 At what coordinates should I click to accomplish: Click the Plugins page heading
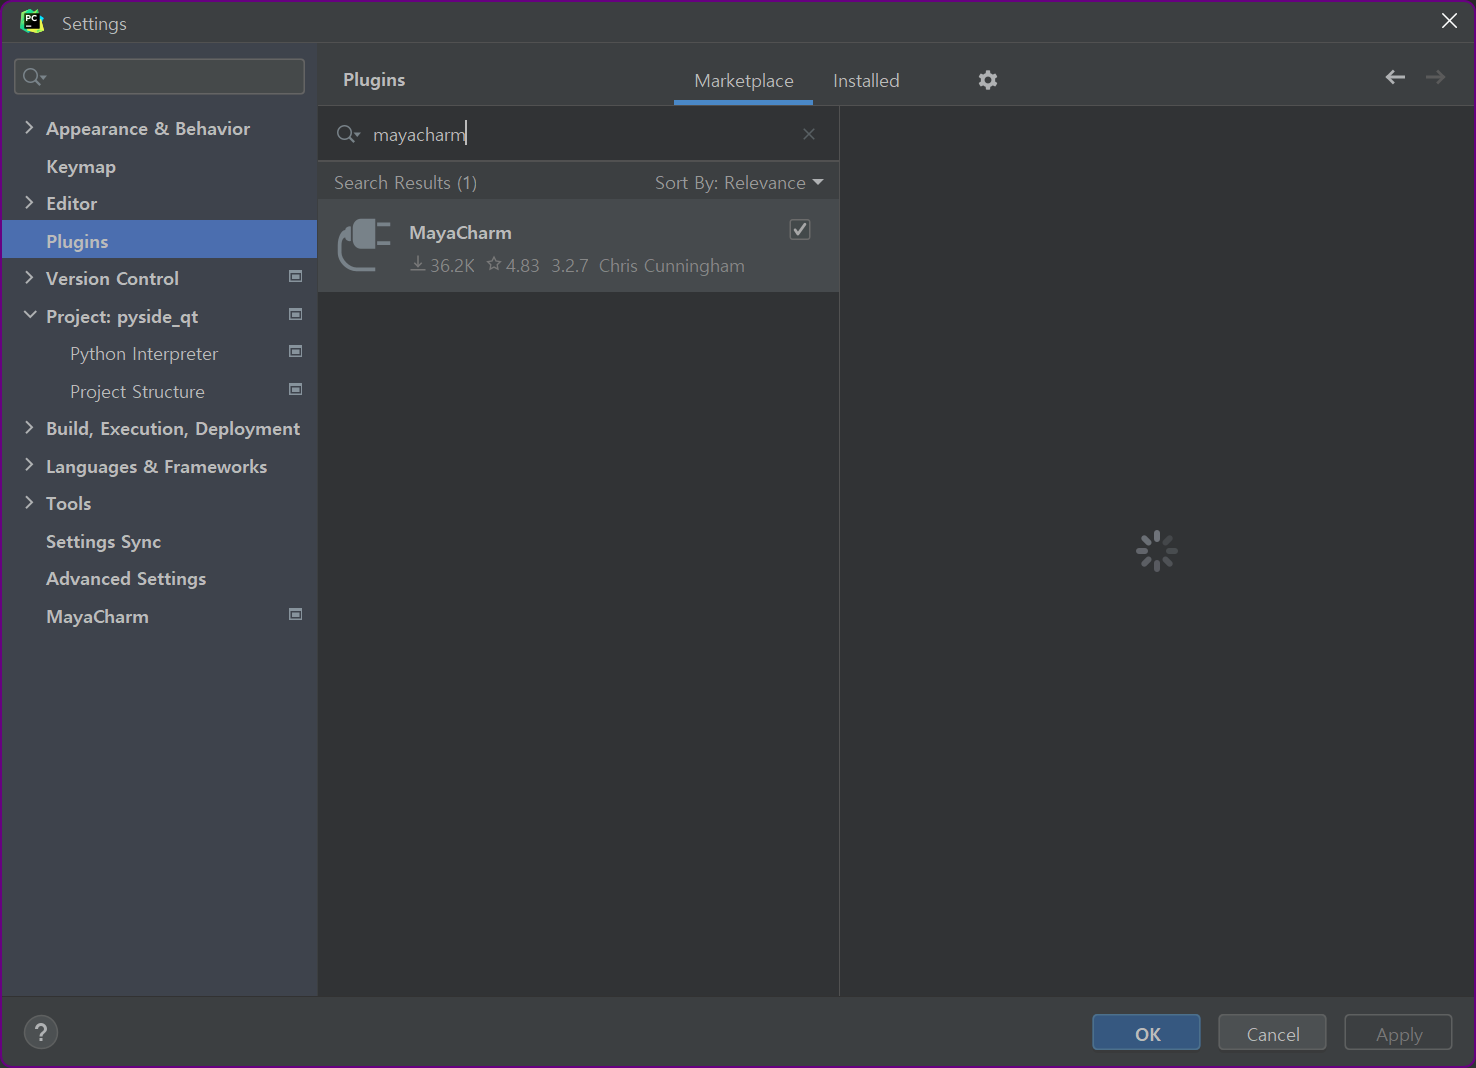coord(374,80)
